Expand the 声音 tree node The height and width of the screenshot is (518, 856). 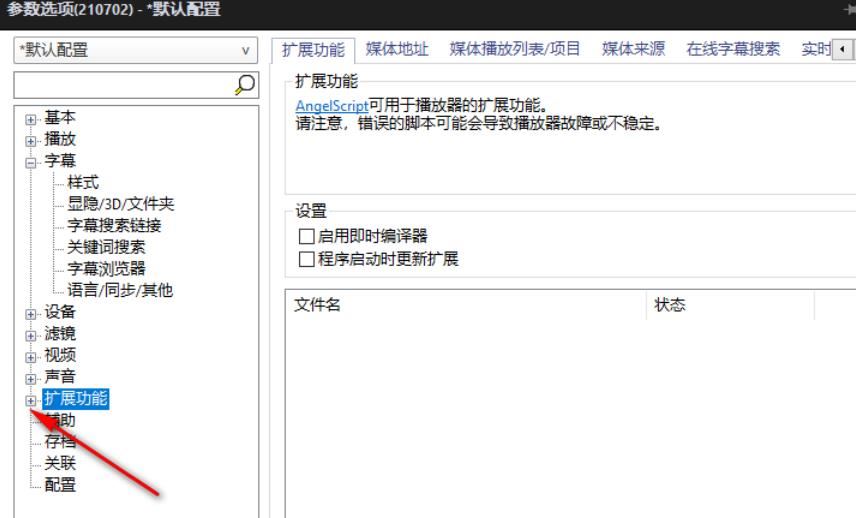point(31,378)
